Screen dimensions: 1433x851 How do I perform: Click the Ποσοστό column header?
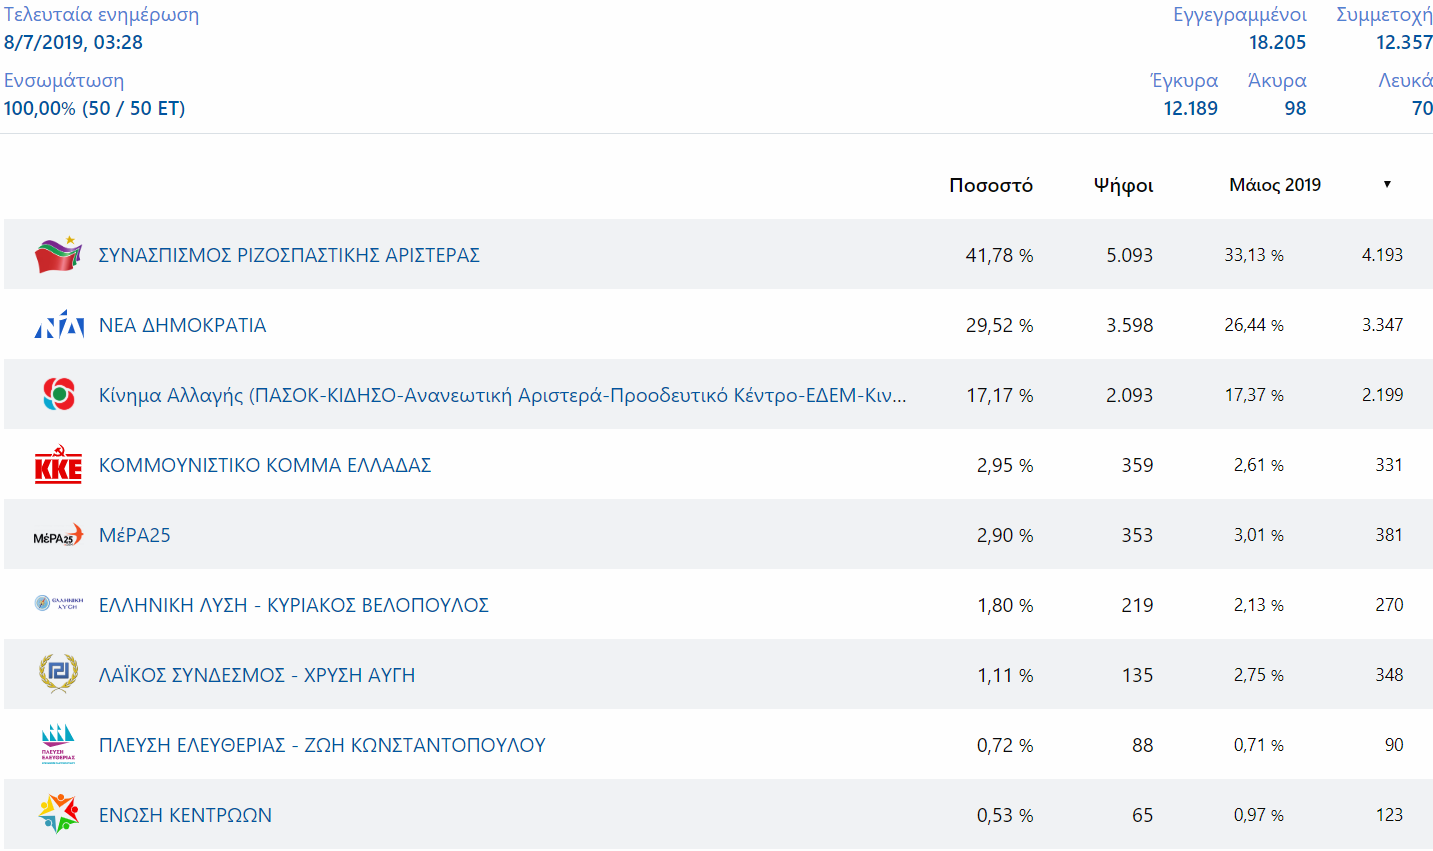tap(991, 185)
